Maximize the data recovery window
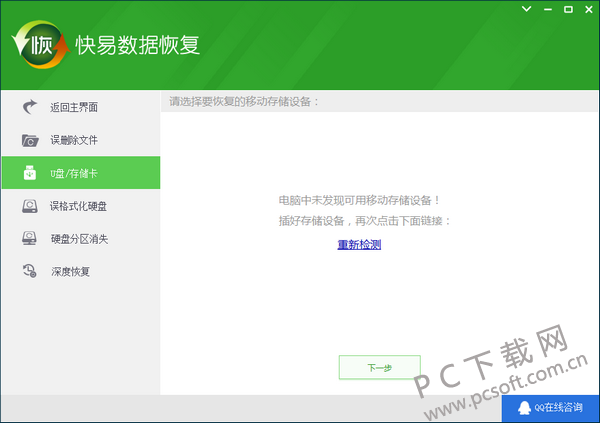This screenshot has width=600, height=423. [568, 9]
